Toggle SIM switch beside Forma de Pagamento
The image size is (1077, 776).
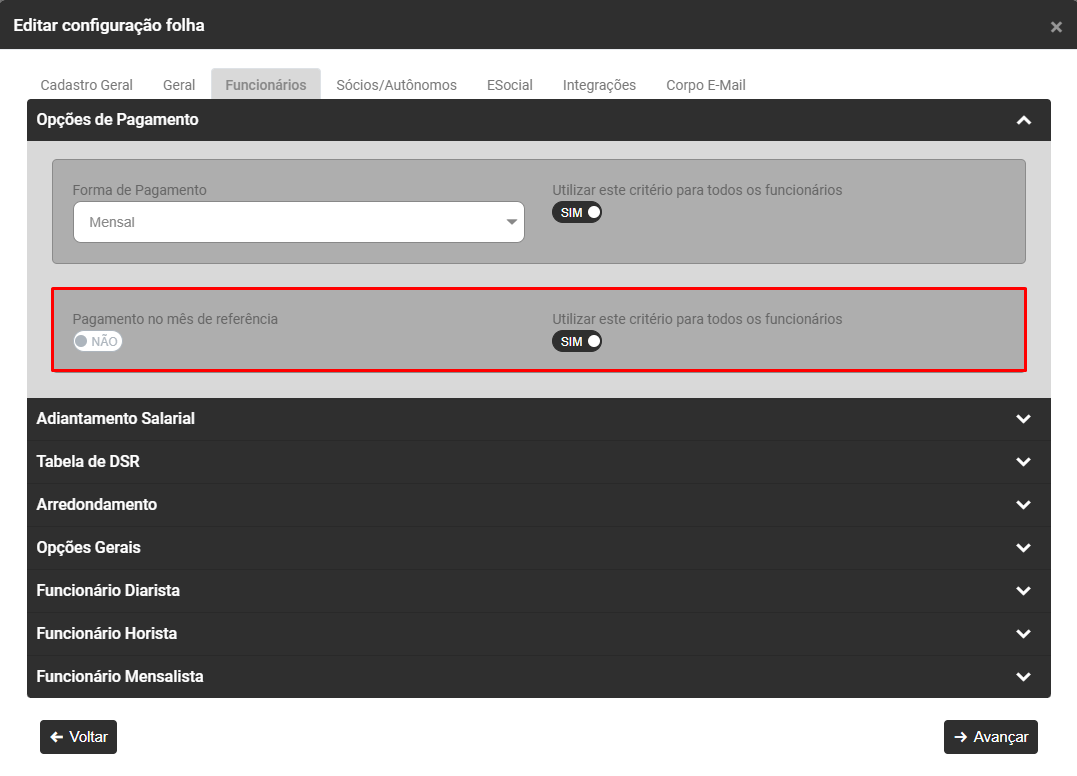577,212
